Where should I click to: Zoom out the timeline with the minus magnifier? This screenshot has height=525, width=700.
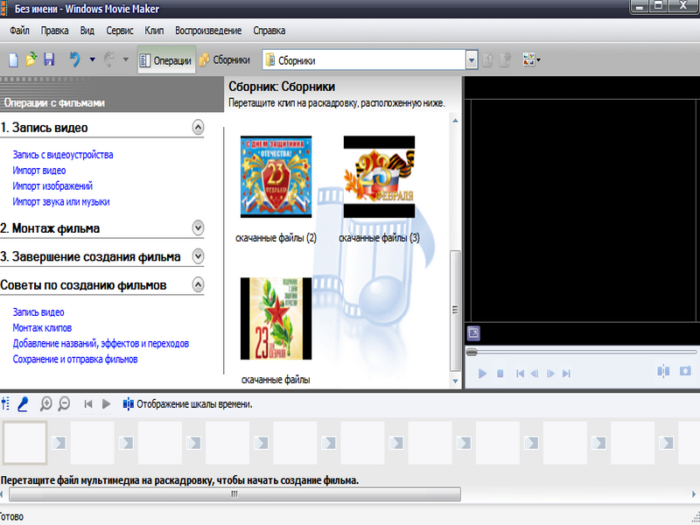click(64, 404)
